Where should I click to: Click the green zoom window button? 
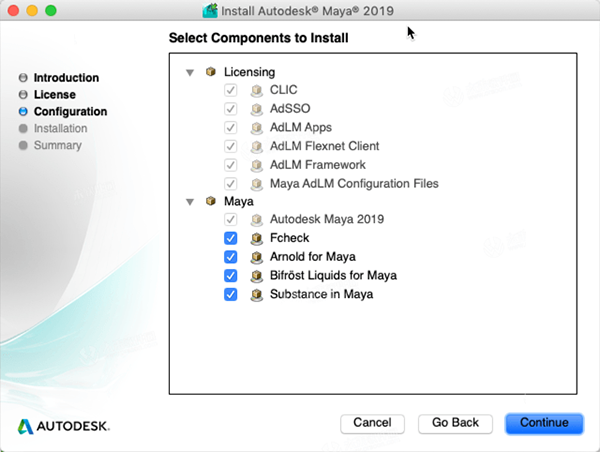(x=51, y=10)
